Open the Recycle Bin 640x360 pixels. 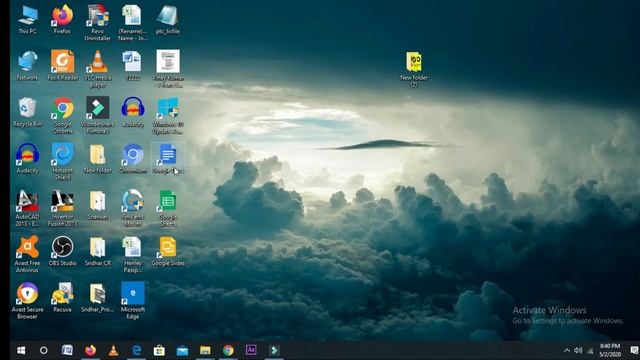[27, 112]
